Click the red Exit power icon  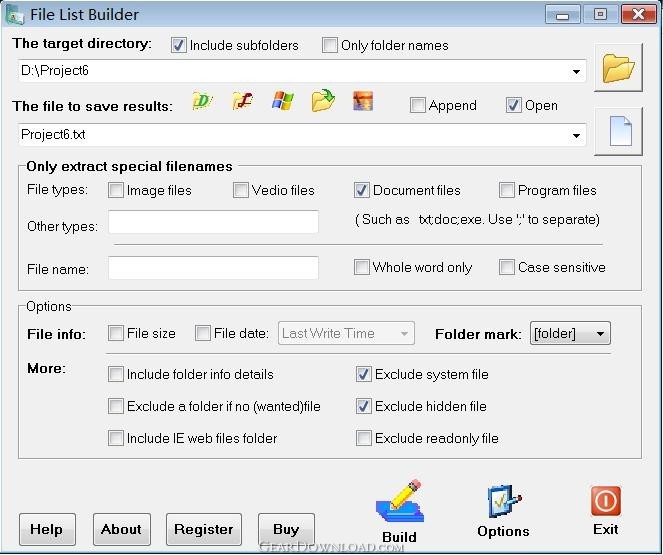[605, 501]
